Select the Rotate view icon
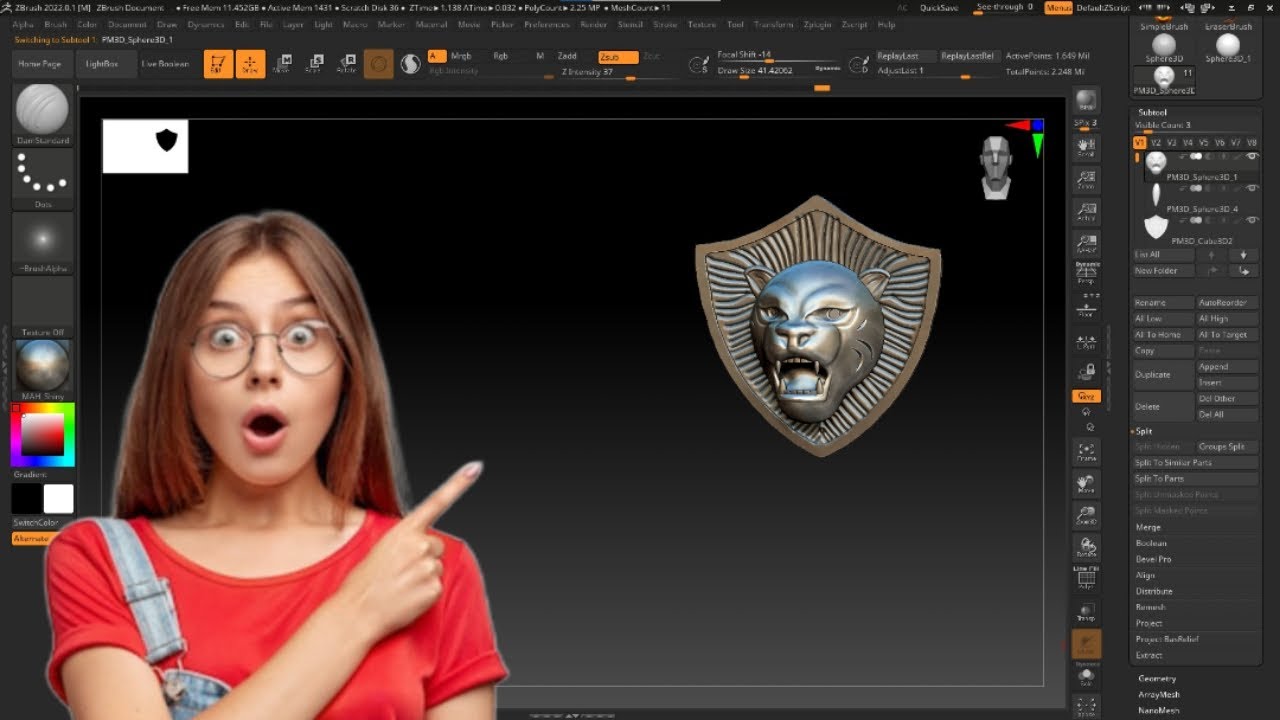 point(1085,548)
